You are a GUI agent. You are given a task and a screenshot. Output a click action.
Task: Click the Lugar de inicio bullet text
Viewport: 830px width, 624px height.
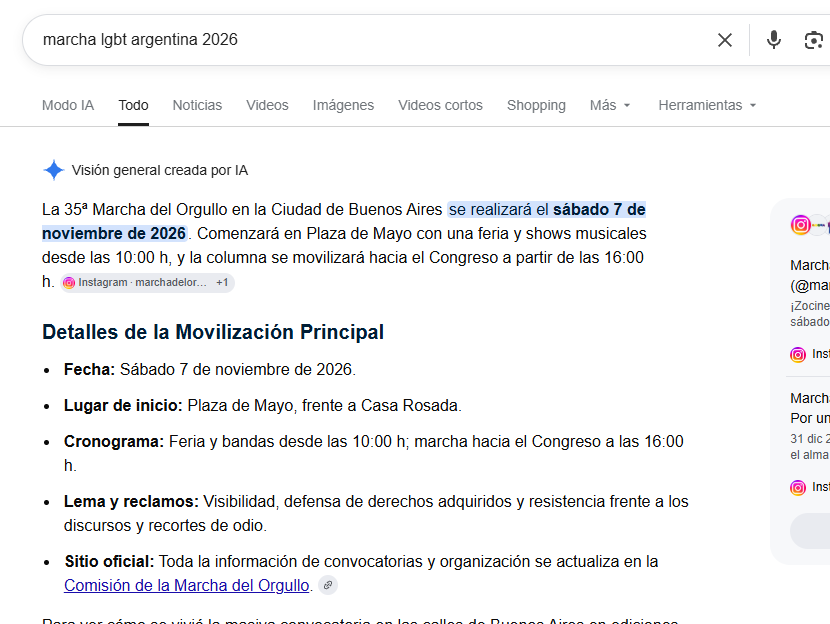click(263, 405)
